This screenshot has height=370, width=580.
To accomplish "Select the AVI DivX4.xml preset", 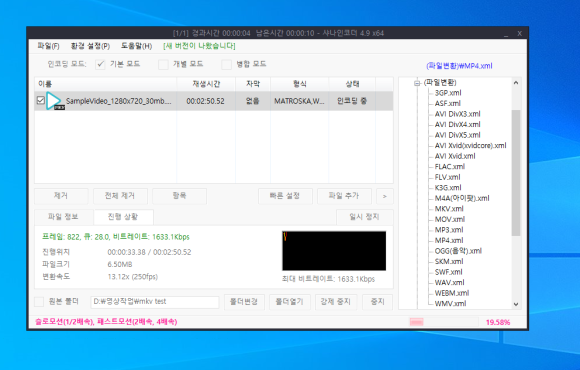I will coord(458,125).
